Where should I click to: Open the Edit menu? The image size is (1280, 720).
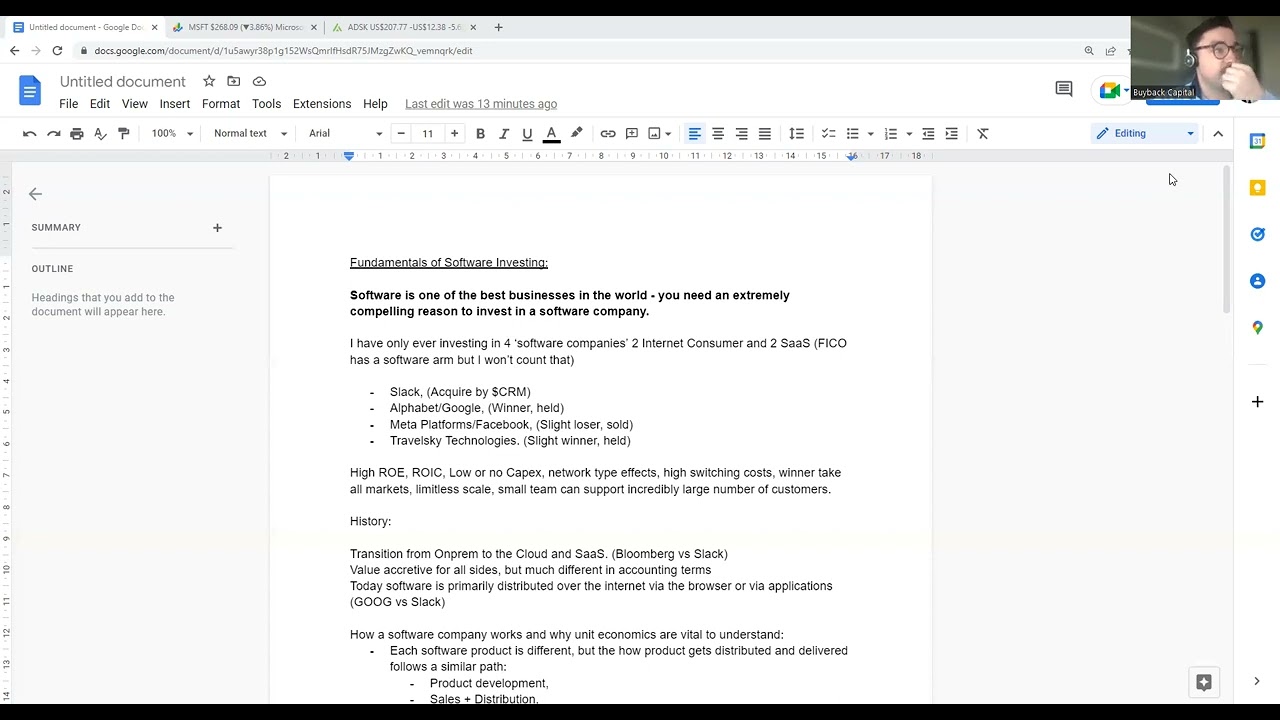pyautogui.click(x=100, y=104)
